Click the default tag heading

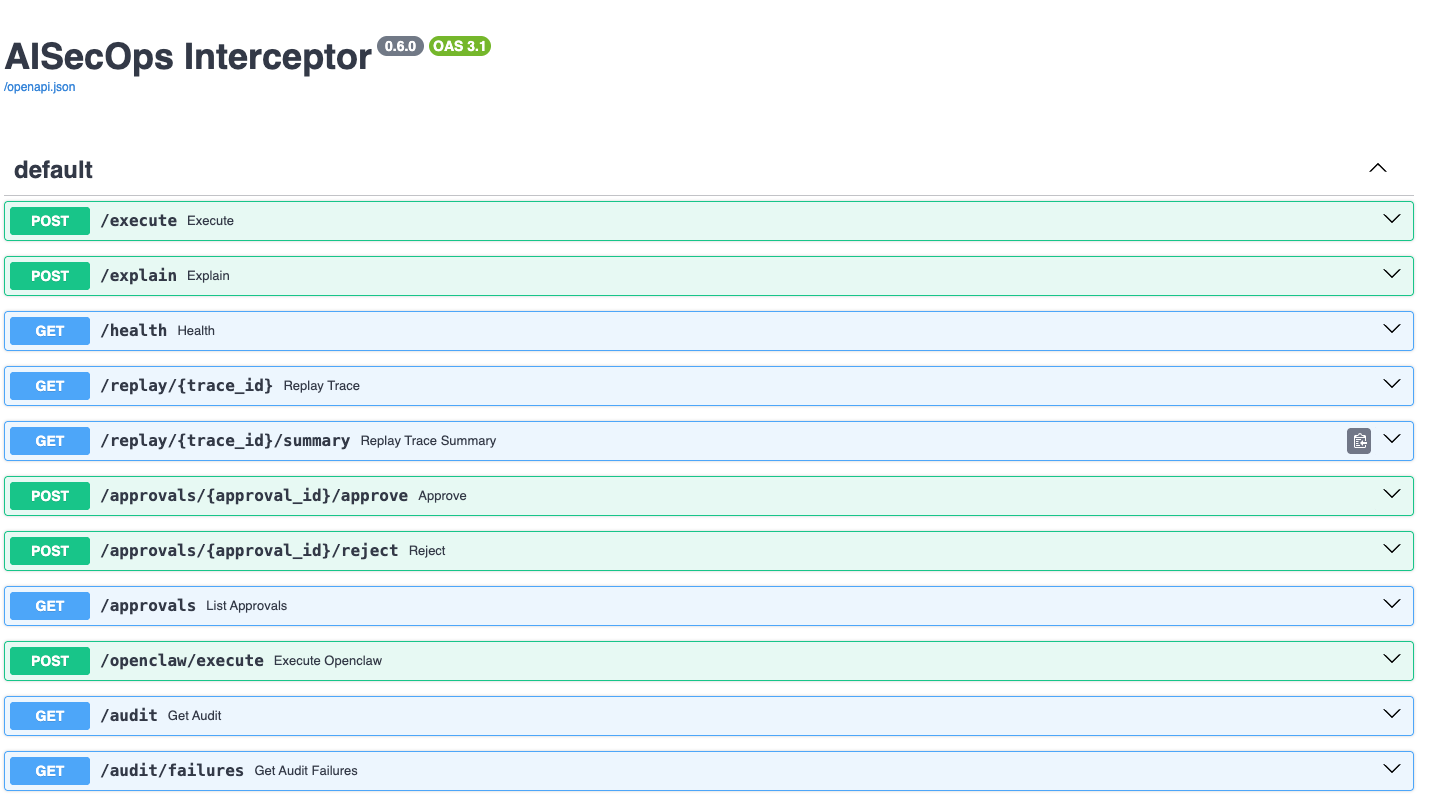tap(53, 170)
